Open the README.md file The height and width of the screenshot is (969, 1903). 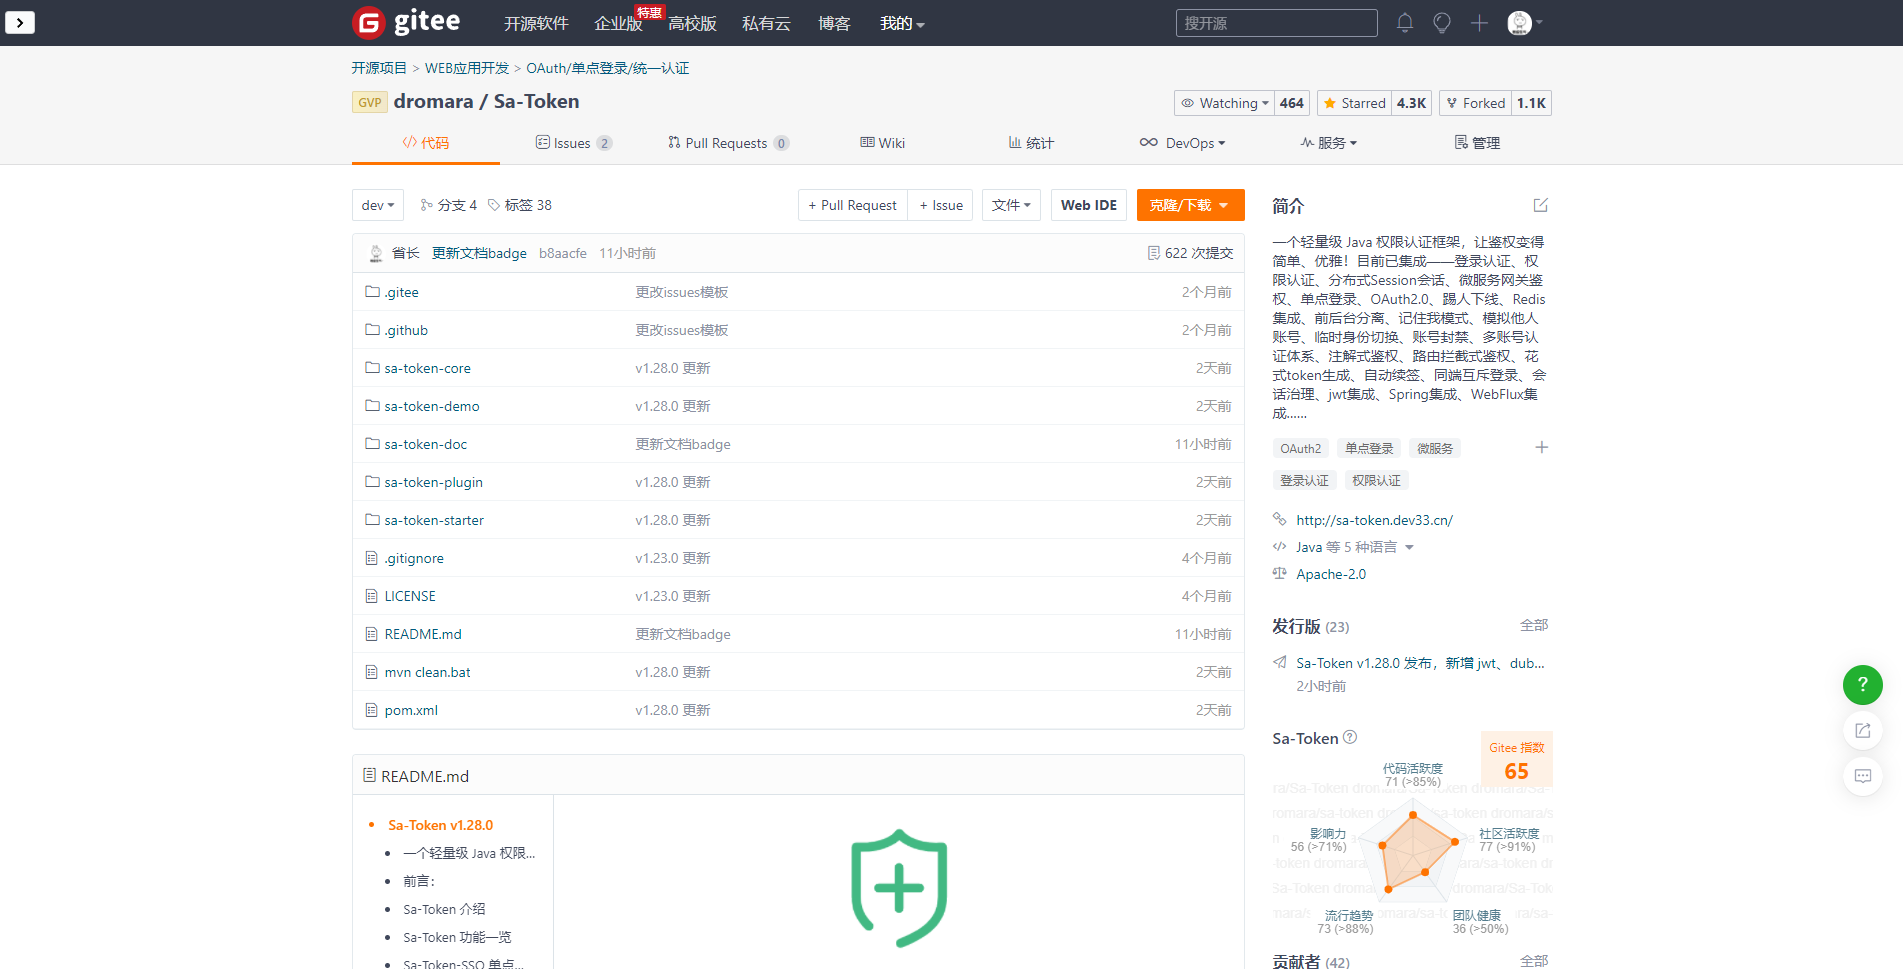[423, 634]
